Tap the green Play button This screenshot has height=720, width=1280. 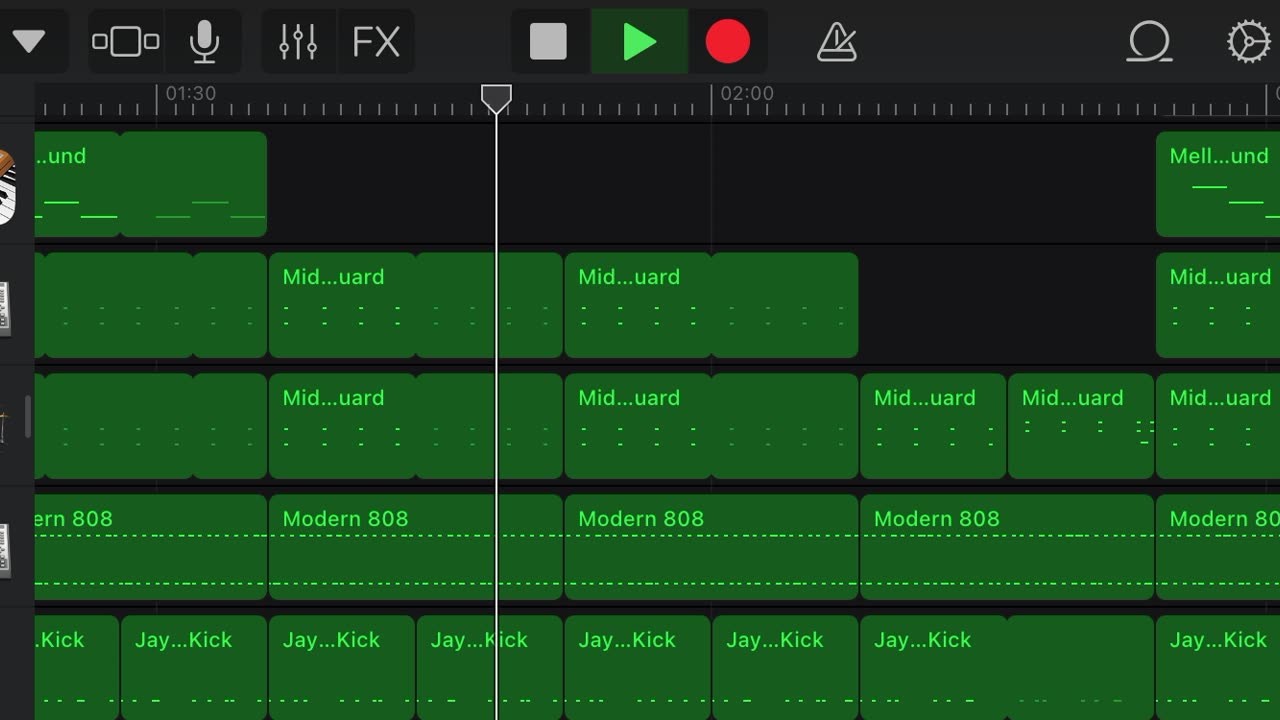(x=639, y=42)
